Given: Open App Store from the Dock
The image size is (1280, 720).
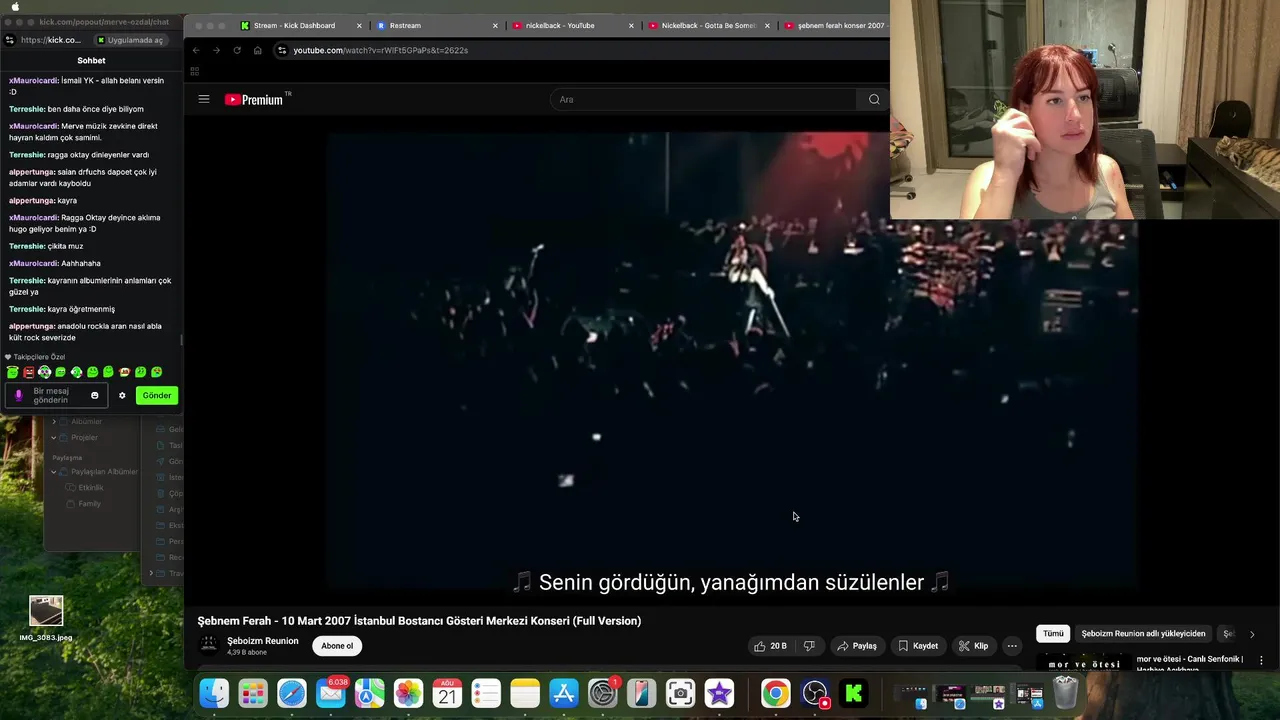Looking at the screenshot, I should [x=564, y=693].
